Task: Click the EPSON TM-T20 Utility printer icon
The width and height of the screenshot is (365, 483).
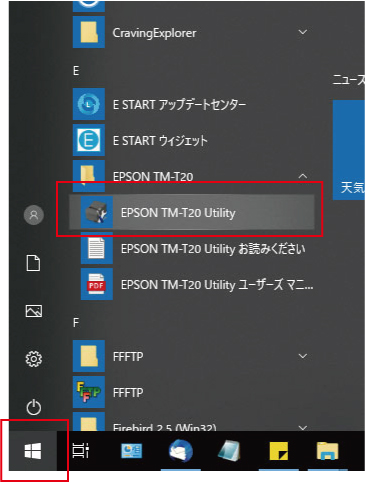Action: (x=97, y=212)
